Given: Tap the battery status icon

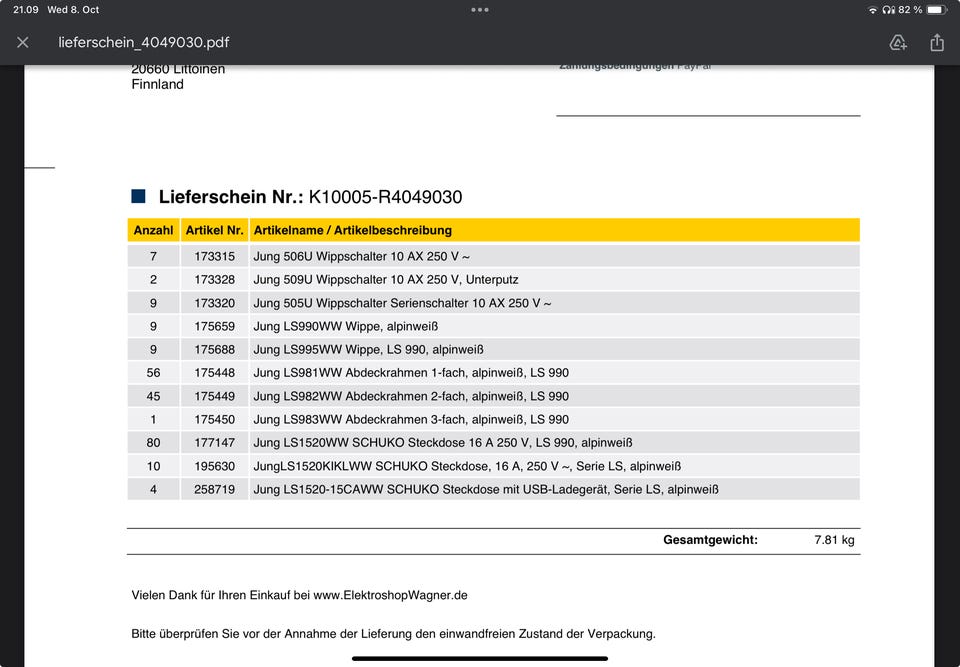Looking at the screenshot, I should [937, 10].
